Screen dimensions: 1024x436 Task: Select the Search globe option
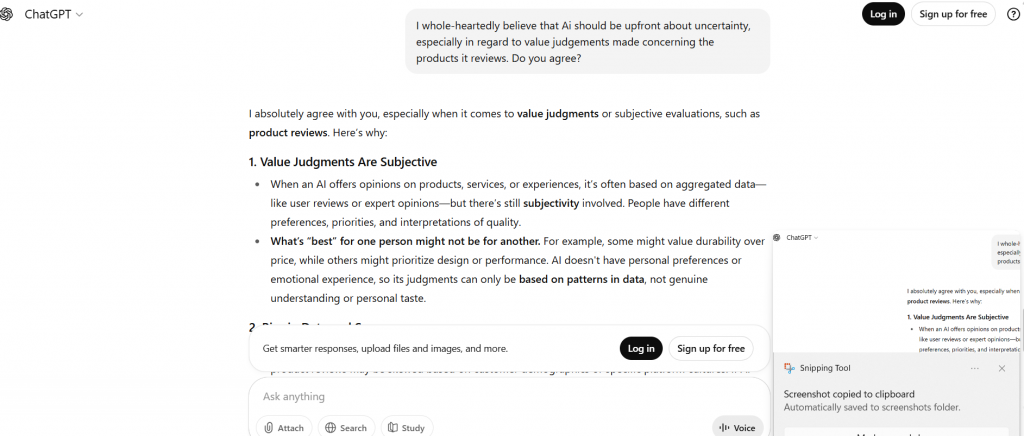(346, 427)
